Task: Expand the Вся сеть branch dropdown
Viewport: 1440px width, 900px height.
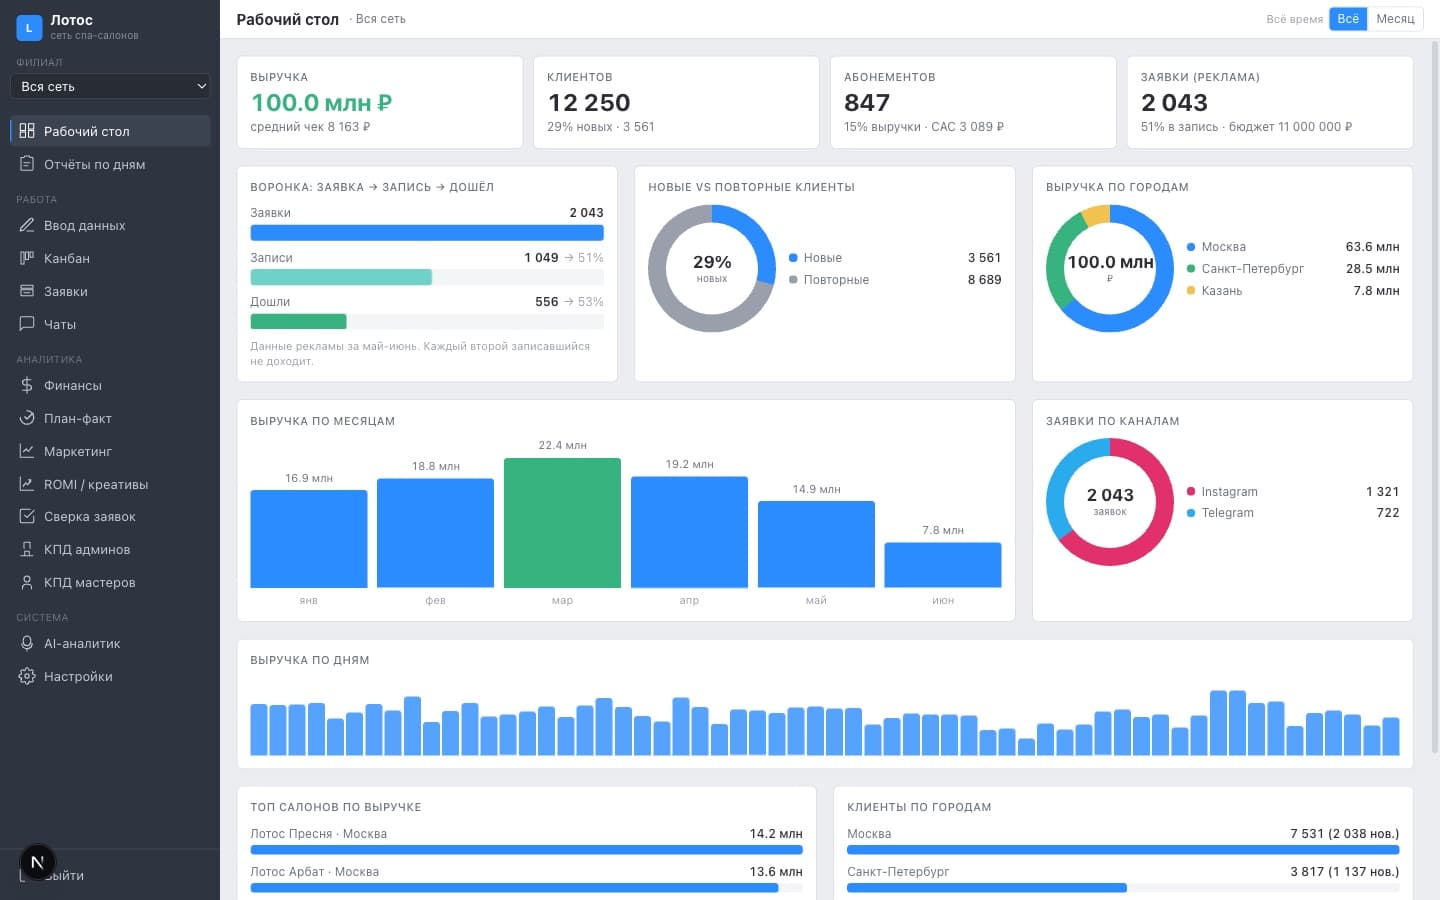Action: click(x=110, y=86)
